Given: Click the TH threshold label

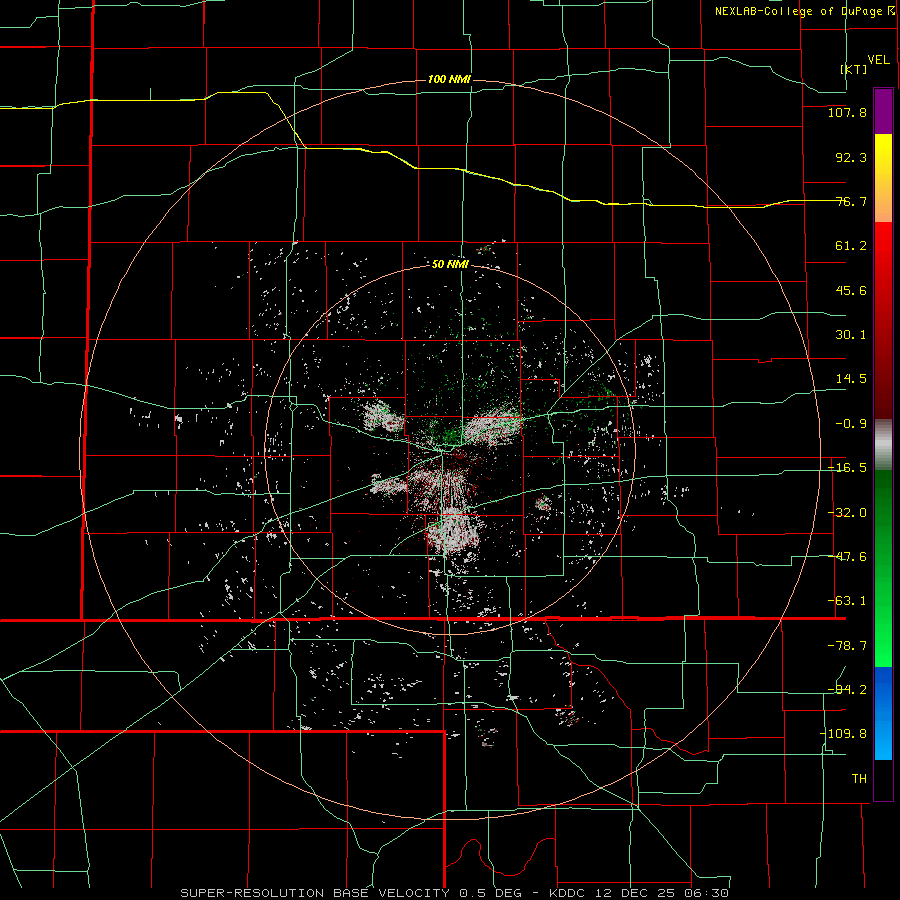Looking at the screenshot, I should [859, 778].
